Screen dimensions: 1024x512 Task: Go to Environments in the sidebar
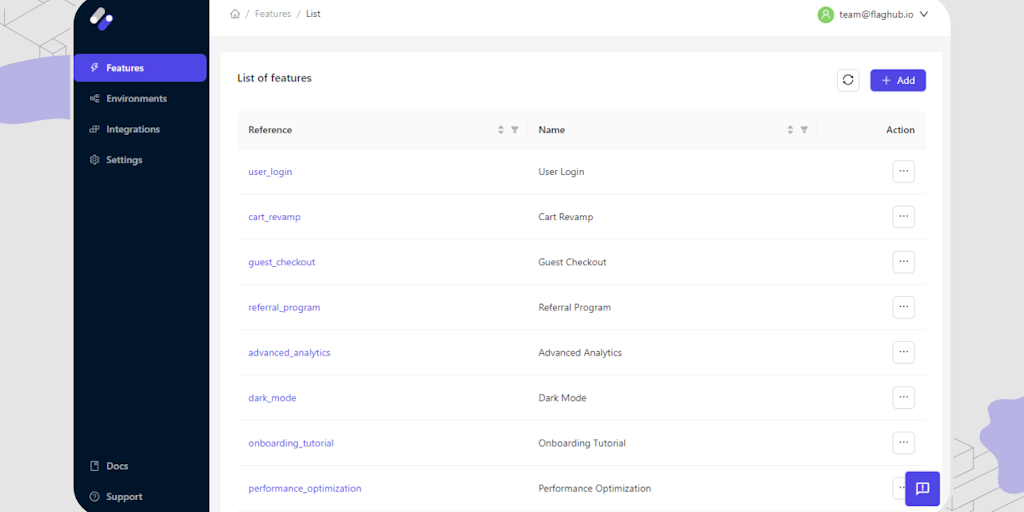click(136, 99)
